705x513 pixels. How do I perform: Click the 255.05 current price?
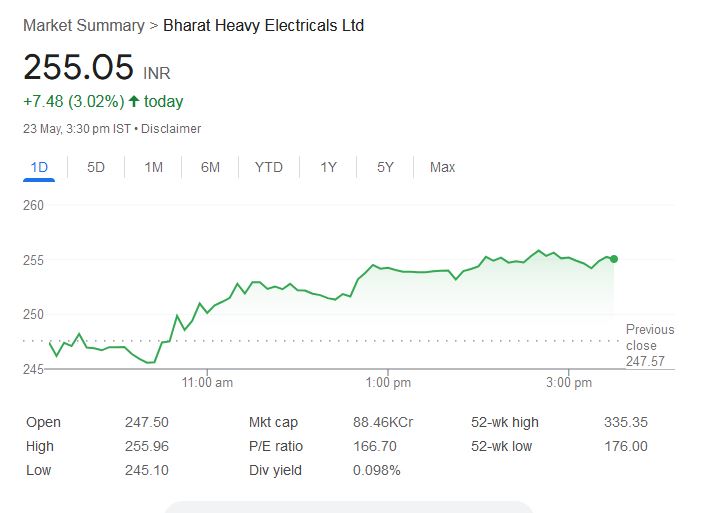click(x=78, y=67)
